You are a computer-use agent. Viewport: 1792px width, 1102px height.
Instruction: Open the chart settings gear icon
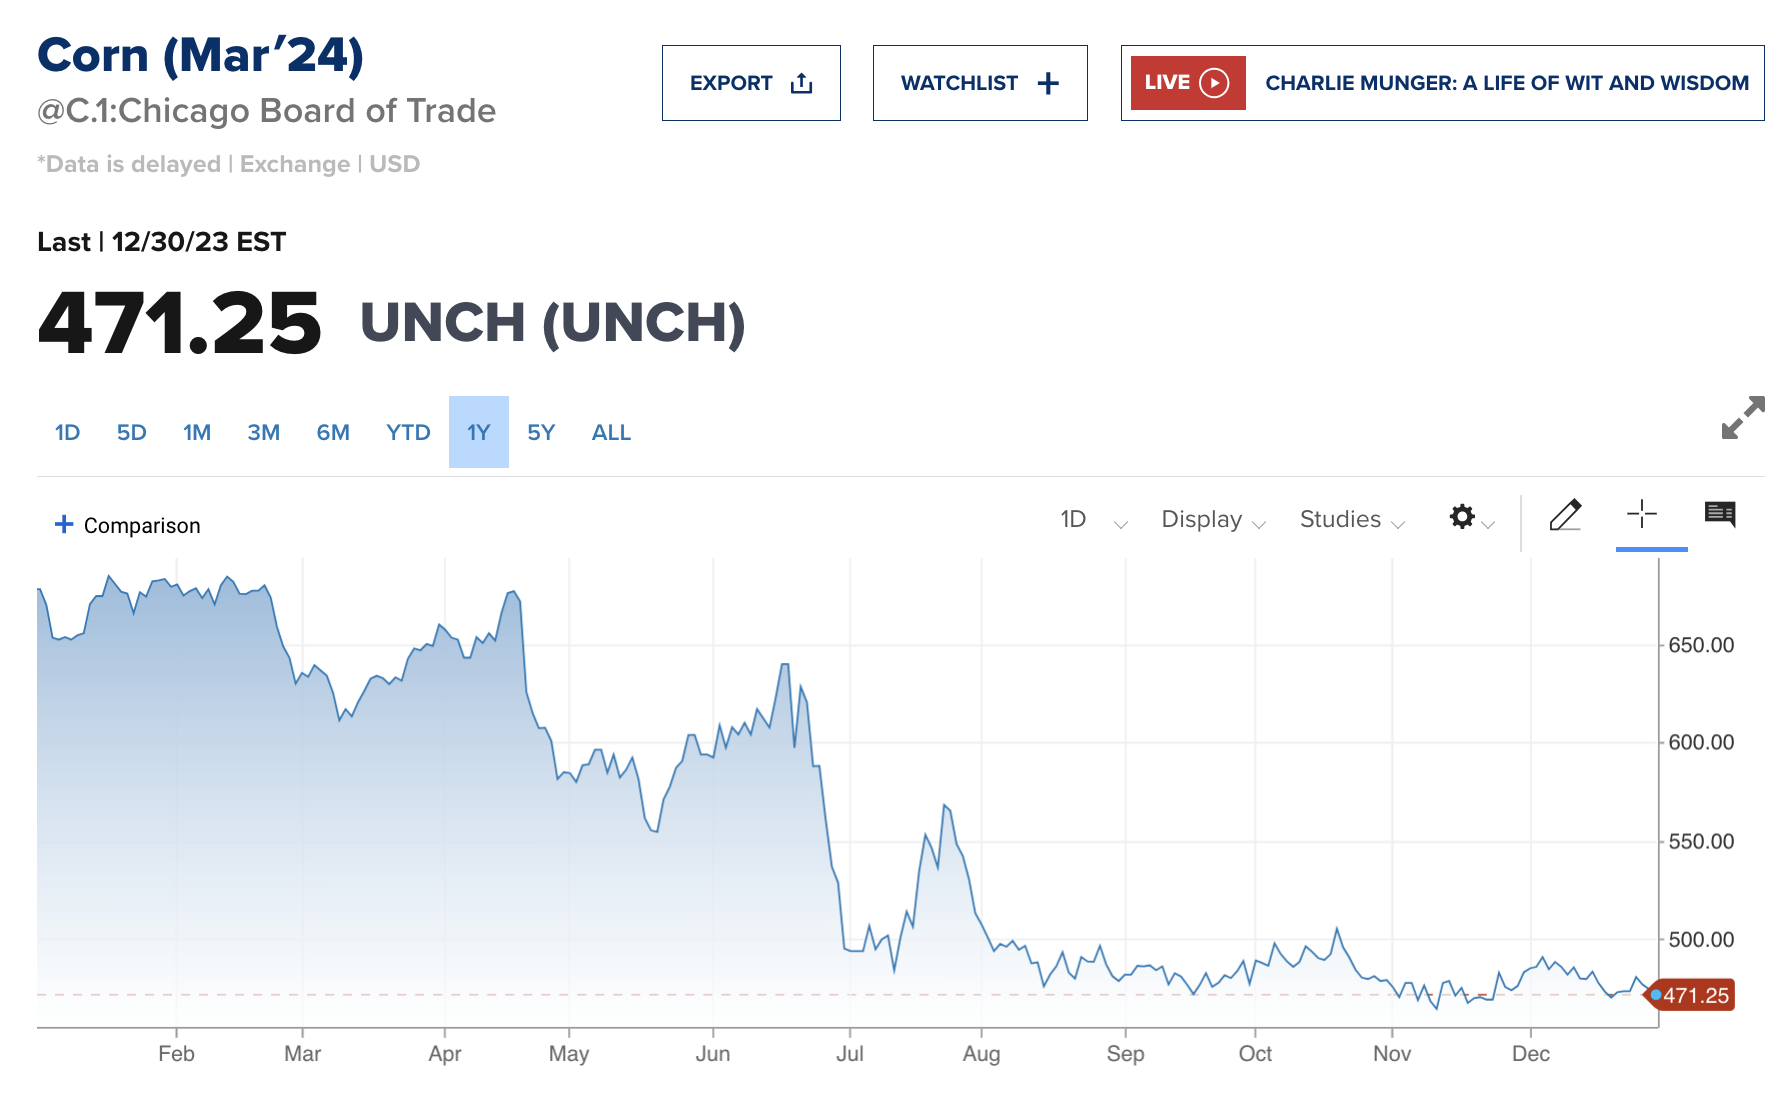[x=1461, y=518]
